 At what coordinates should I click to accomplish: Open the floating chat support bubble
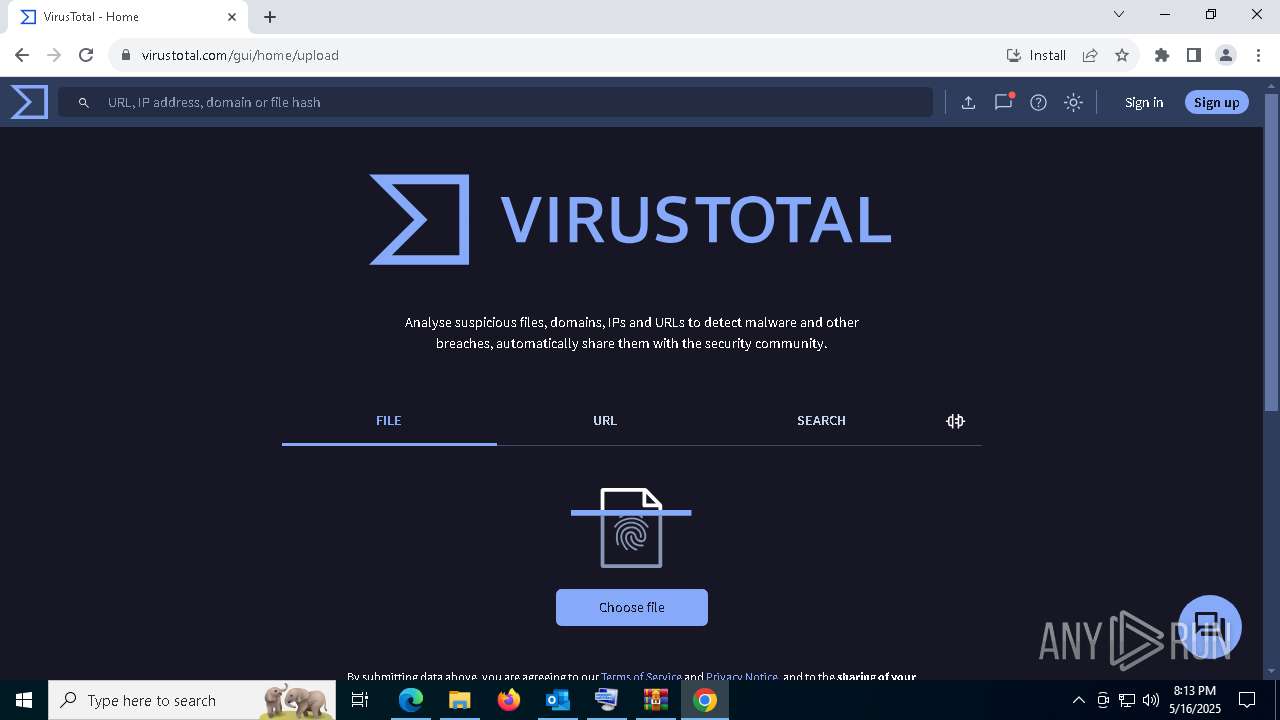[1210, 627]
